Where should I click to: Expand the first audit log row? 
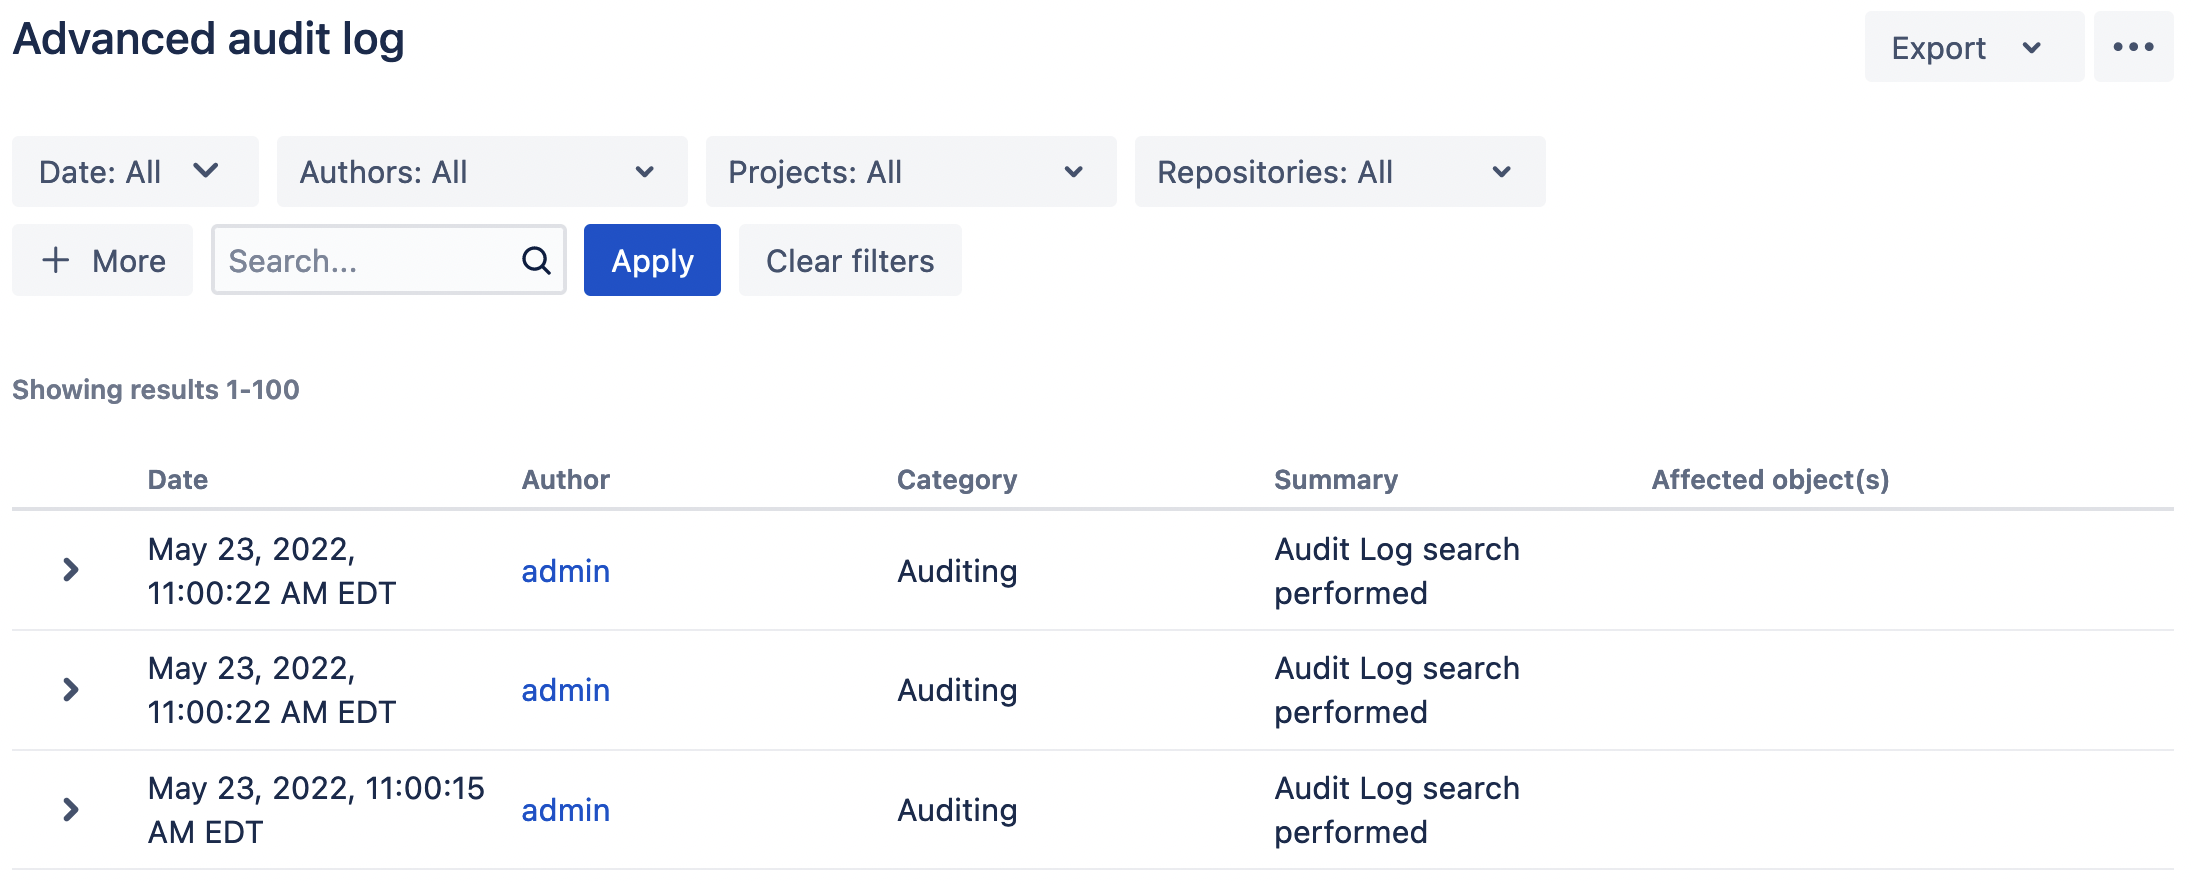pos(70,570)
